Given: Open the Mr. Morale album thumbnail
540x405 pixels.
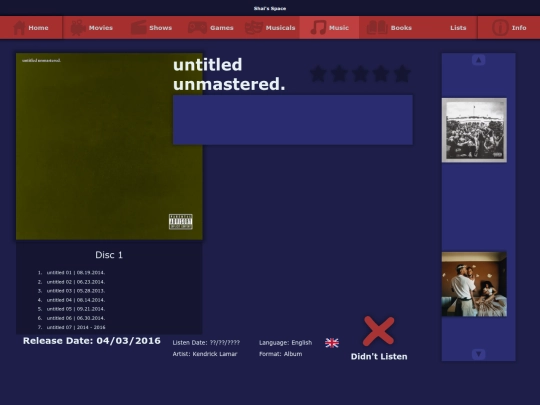Looking at the screenshot, I should click(x=474, y=284).
